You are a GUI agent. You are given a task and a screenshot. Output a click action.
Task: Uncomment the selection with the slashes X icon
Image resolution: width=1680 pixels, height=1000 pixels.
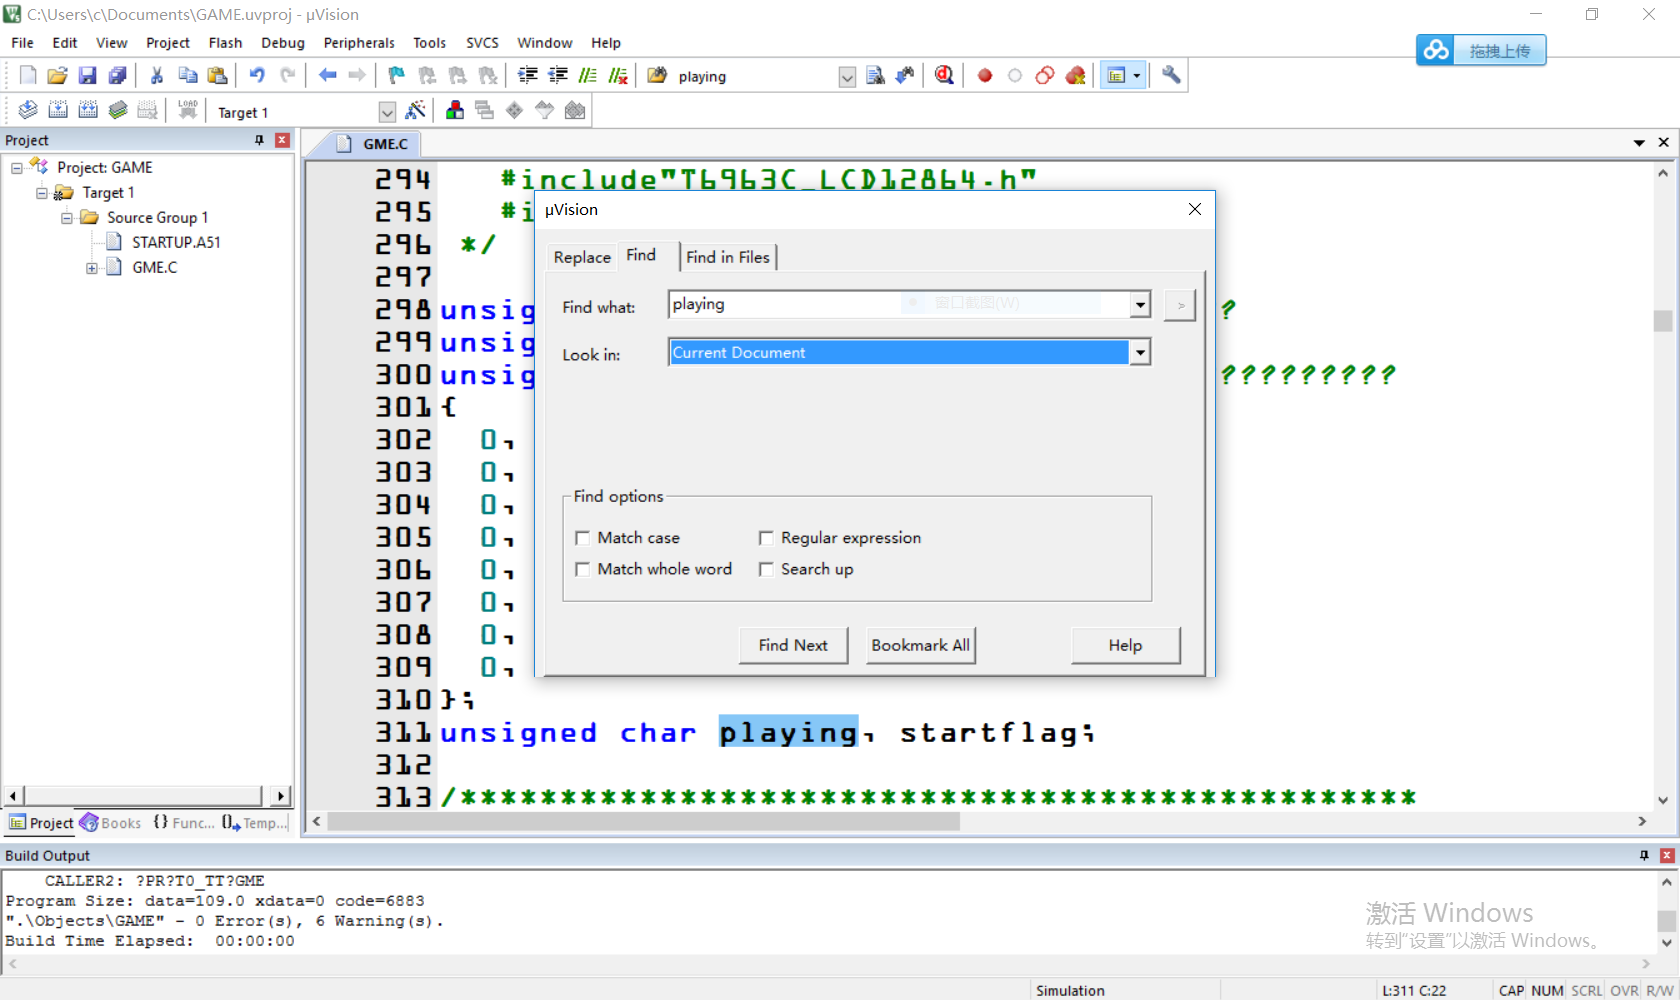[x=618, y=75]
